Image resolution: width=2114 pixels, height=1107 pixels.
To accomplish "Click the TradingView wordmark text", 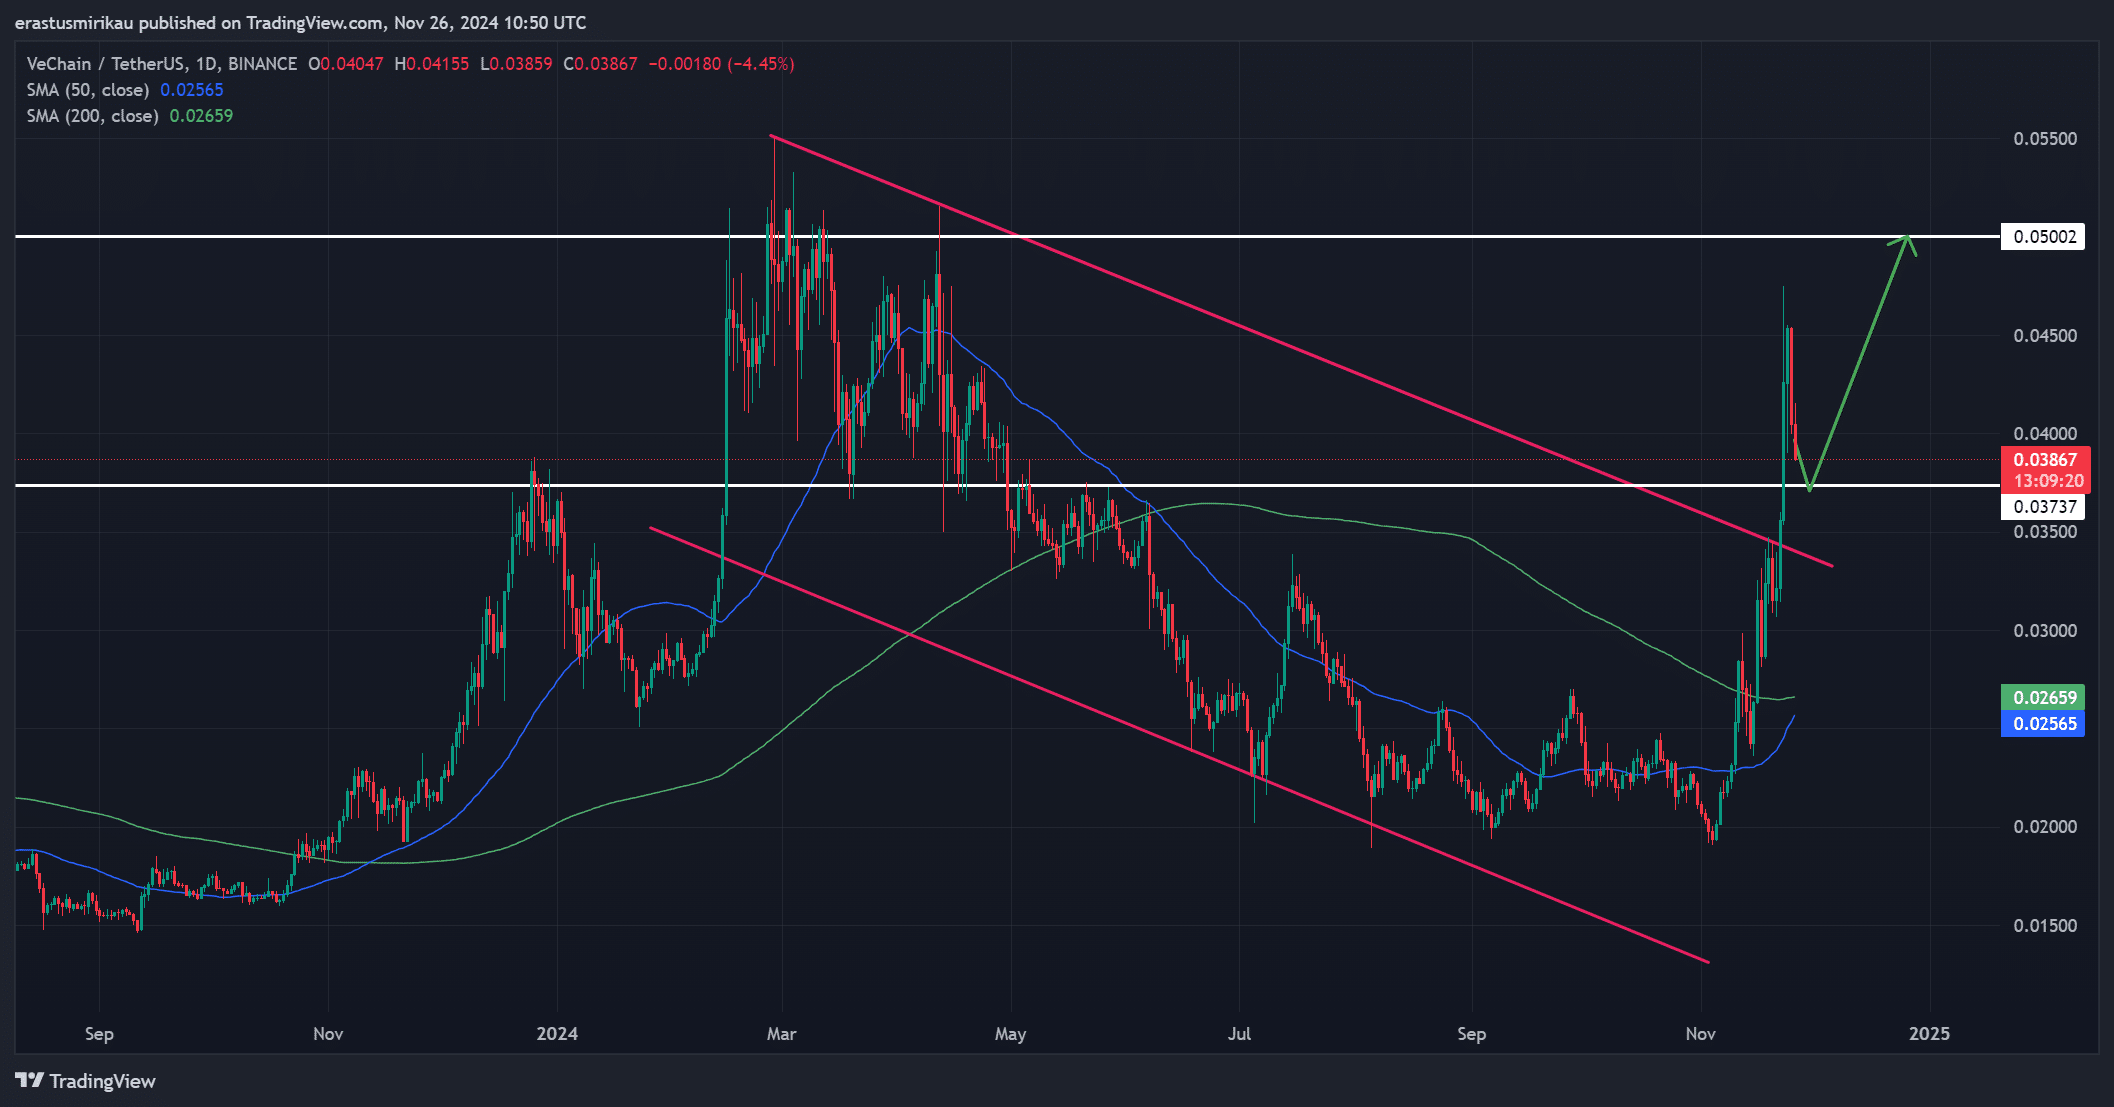I will coord(102,1081).
